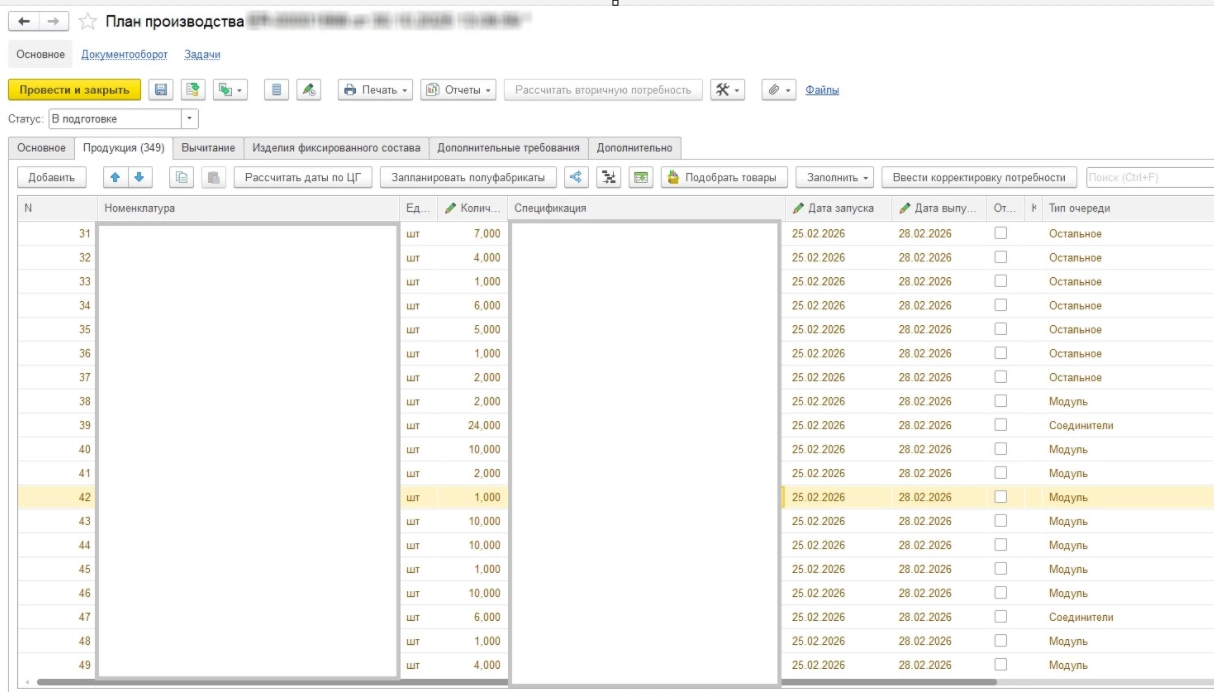Expand the Отчеты dropdown
This screenshot has height=692, width=1214.
(459, 91)
